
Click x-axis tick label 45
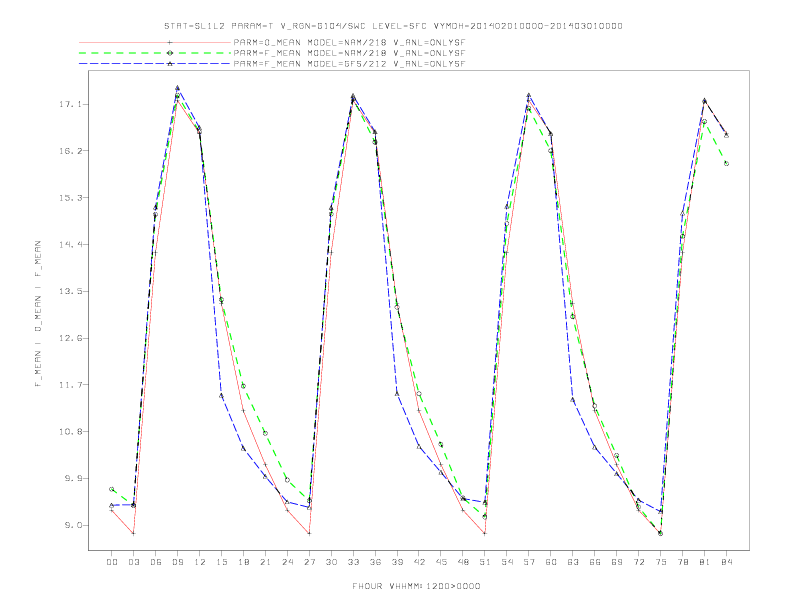click(x=441, y=562)
